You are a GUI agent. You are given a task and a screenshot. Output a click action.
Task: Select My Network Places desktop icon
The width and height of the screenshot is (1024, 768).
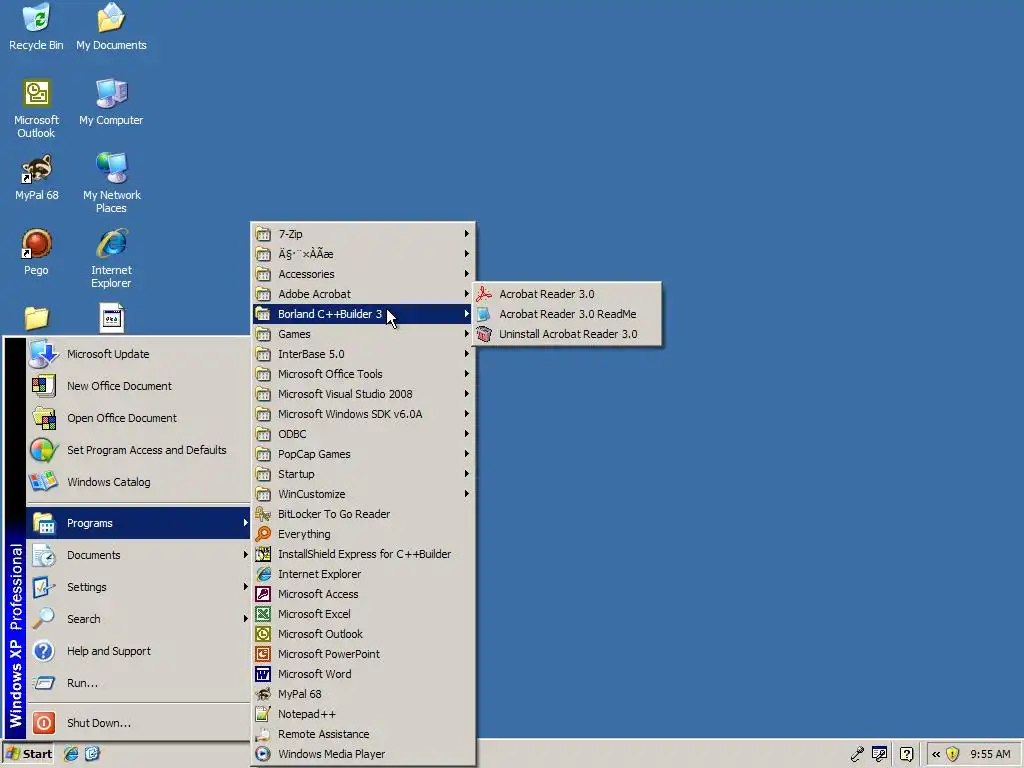[111, 183]
